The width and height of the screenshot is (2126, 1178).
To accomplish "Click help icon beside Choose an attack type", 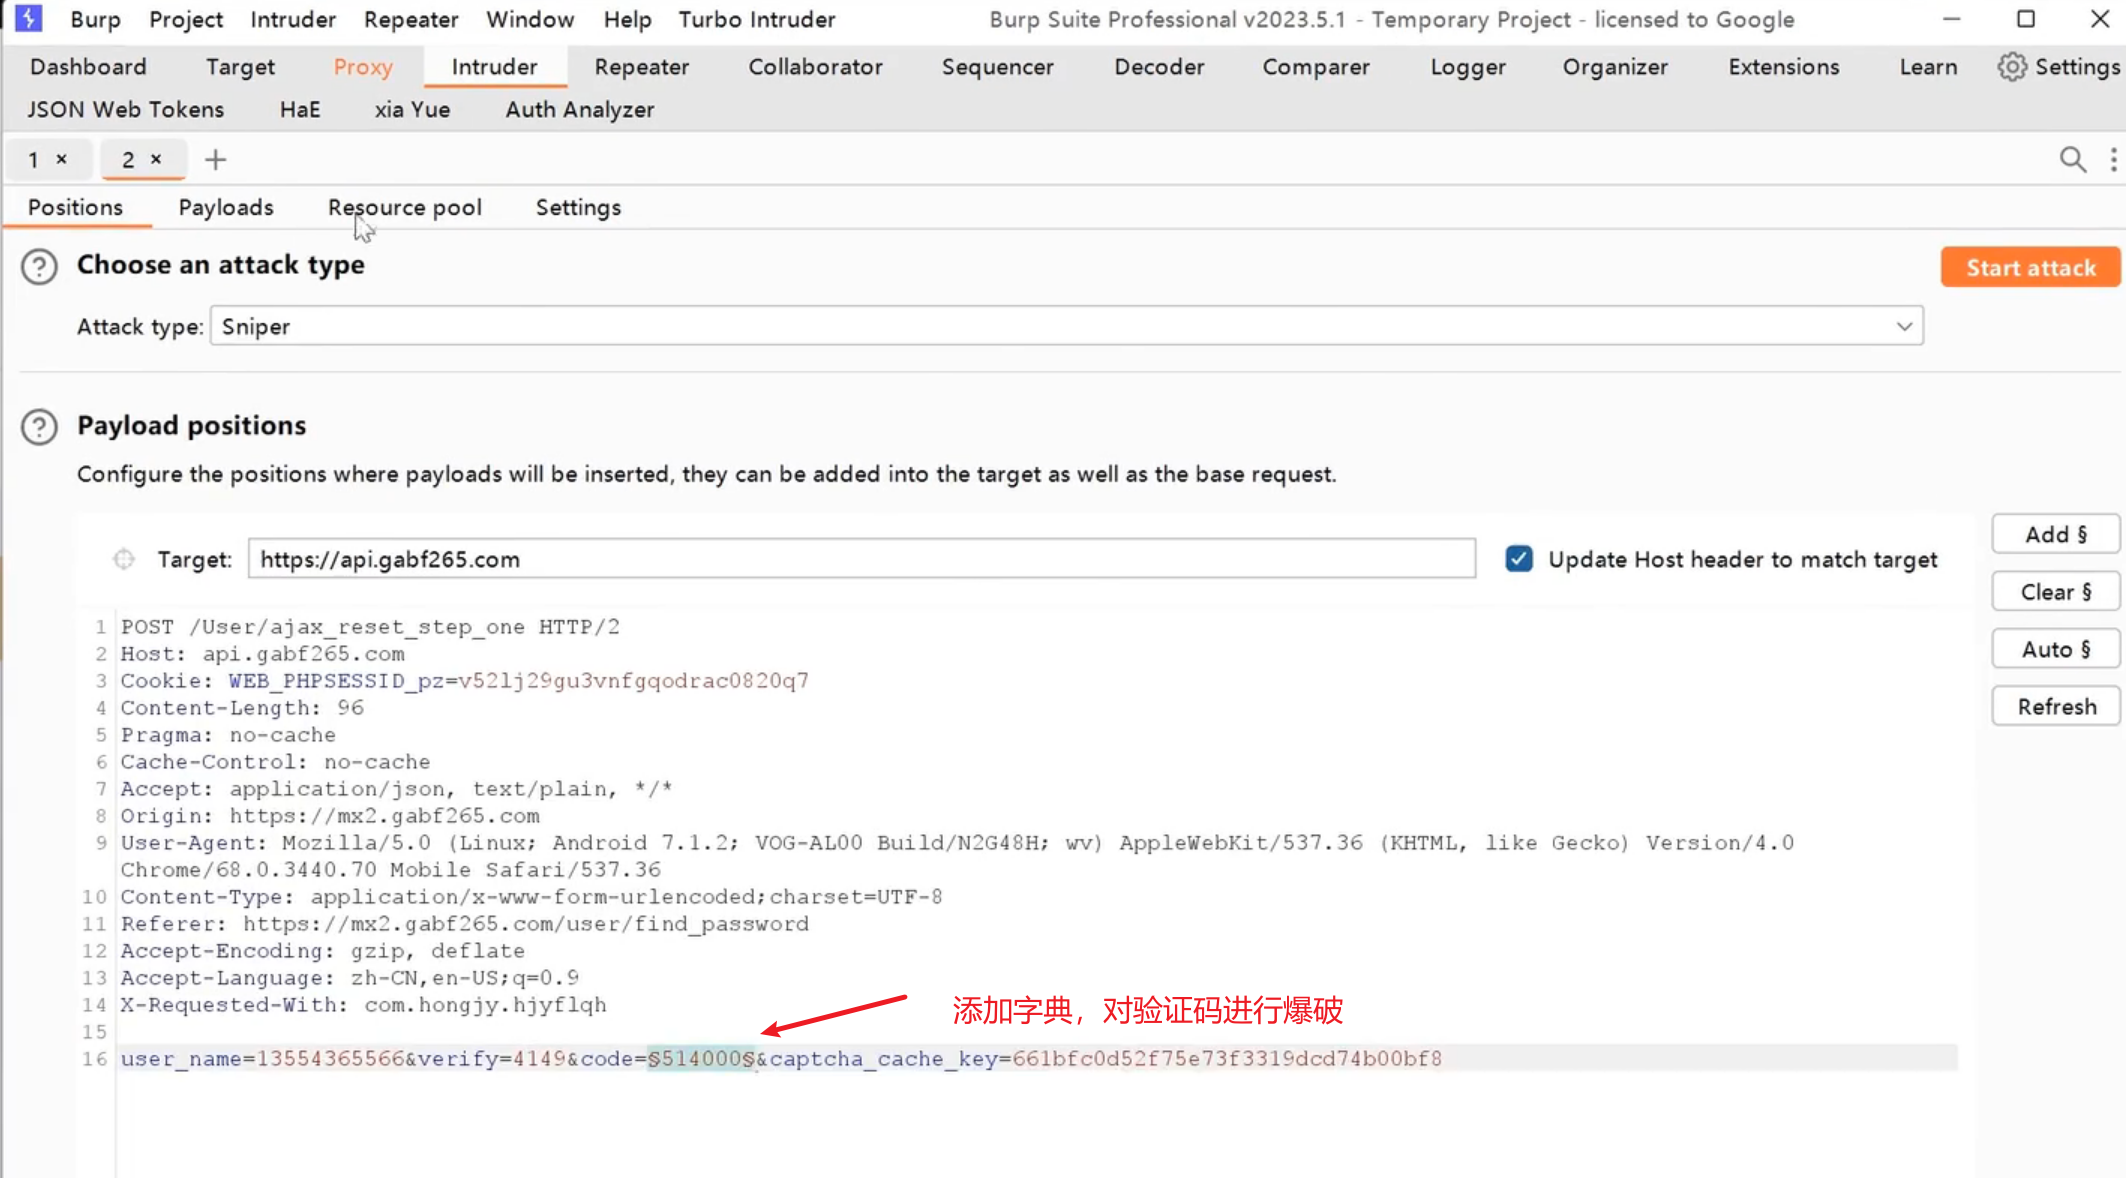I will coord(39,267).
